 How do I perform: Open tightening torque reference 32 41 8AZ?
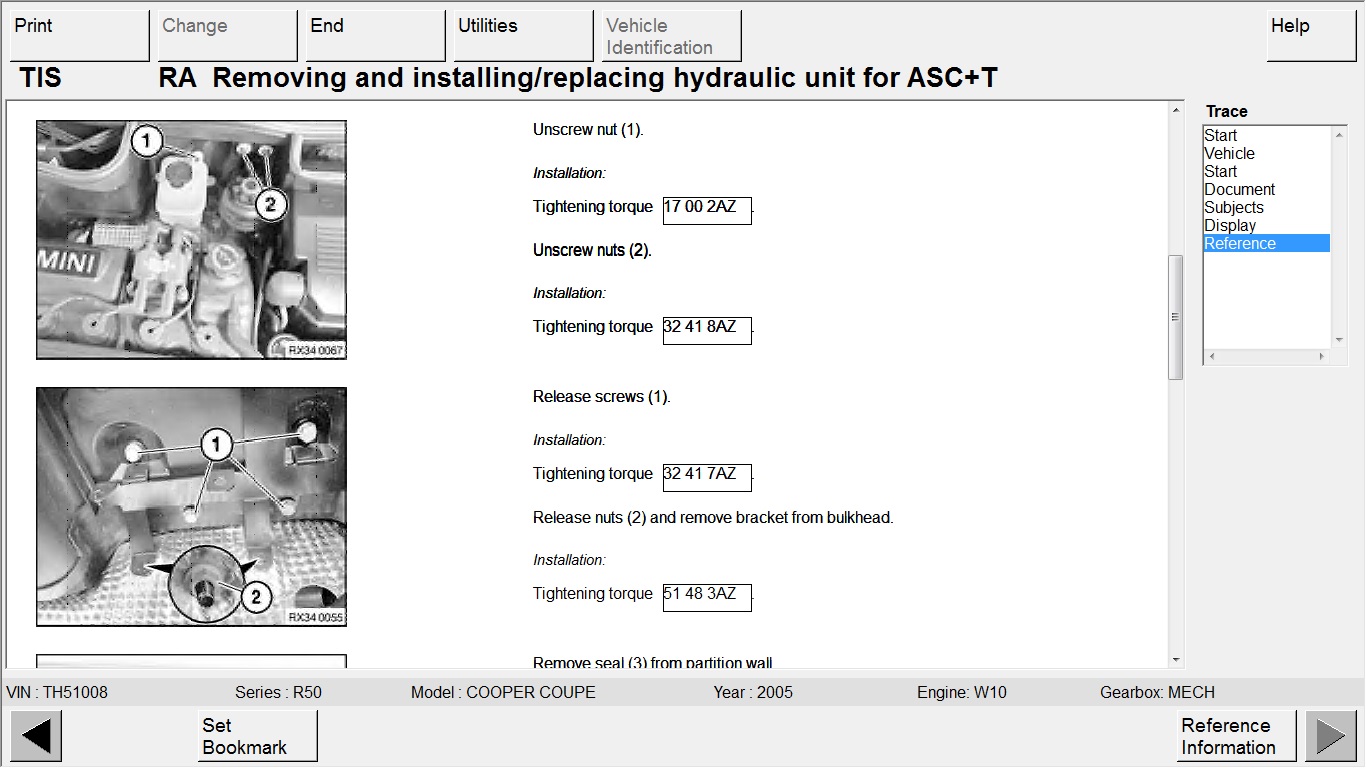click(x=707, y=330)
